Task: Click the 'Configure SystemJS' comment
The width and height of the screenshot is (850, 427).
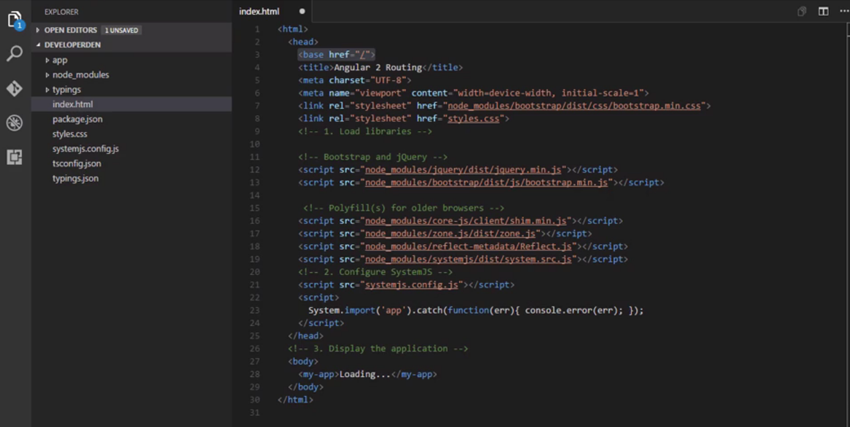Action: (375, 272)
